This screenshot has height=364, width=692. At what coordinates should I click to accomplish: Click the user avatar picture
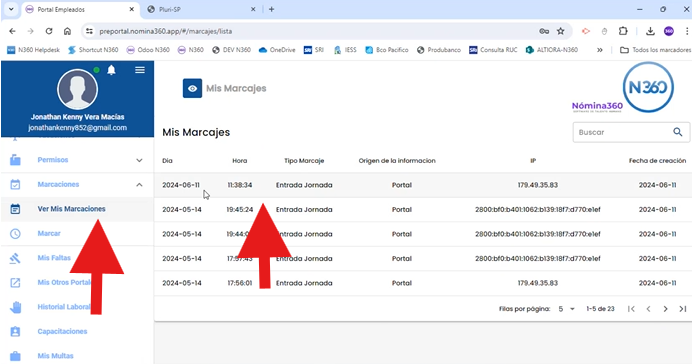coord(77,89)
